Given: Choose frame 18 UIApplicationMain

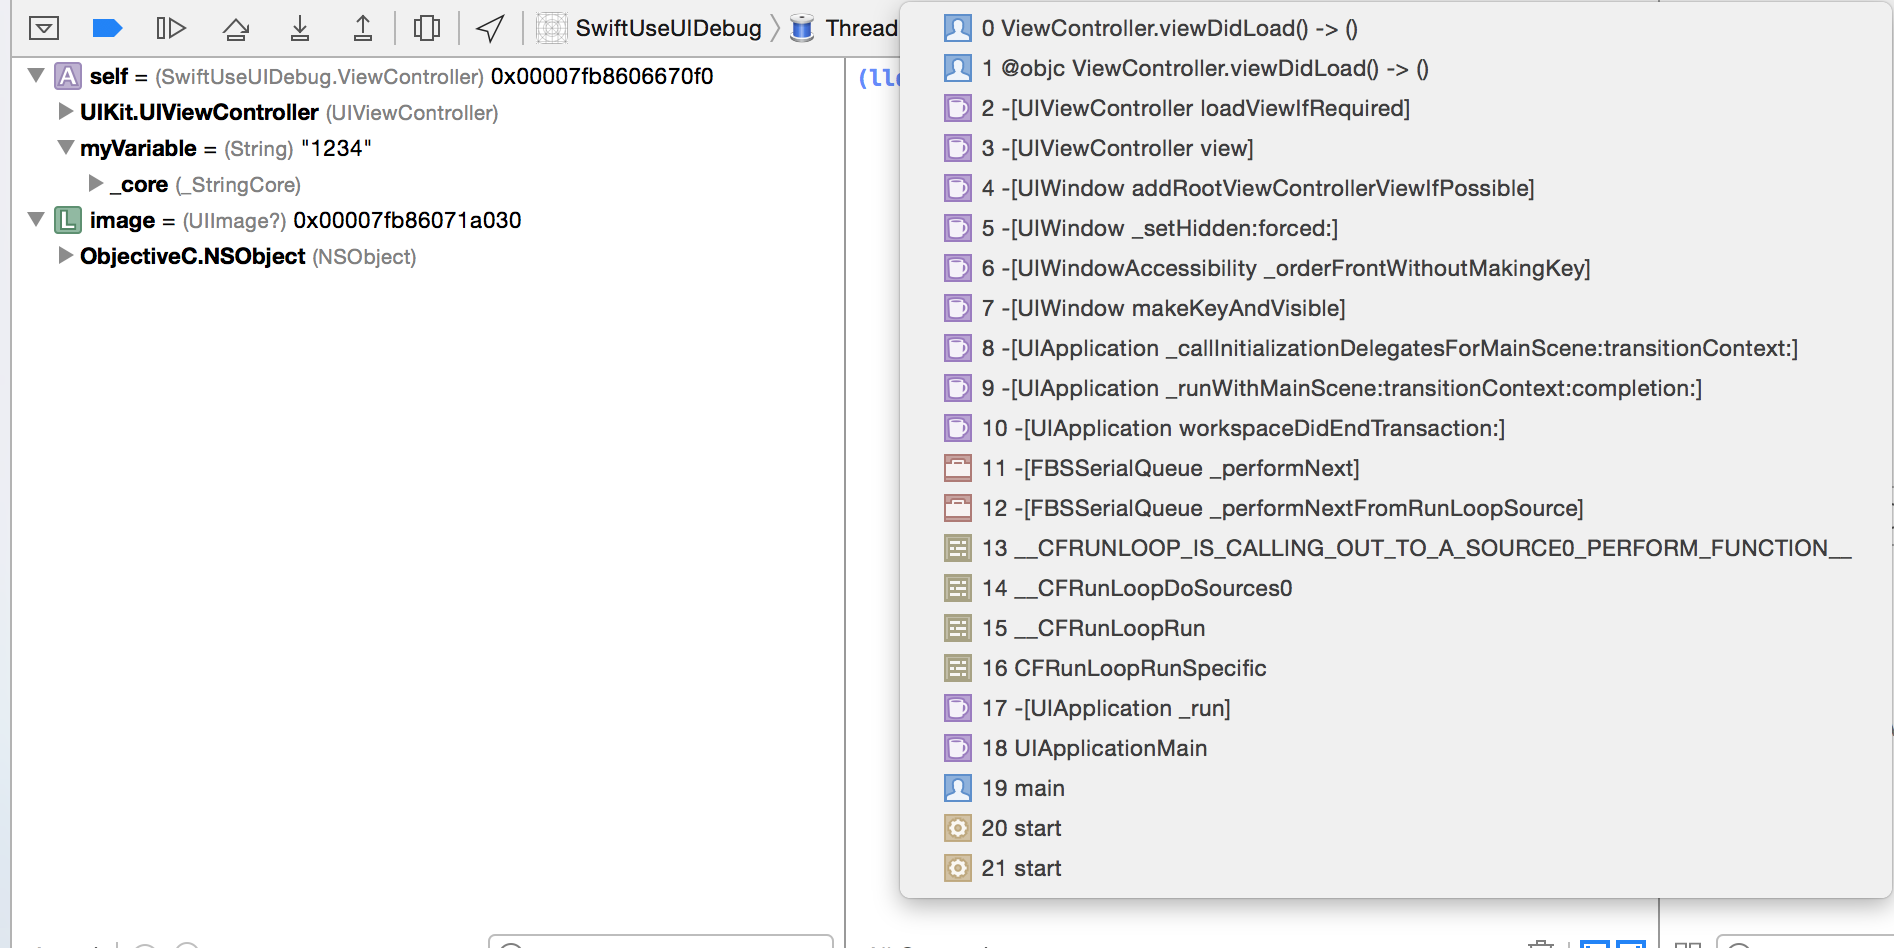Looking at the screenshot, I should [x=1396, y=748].
